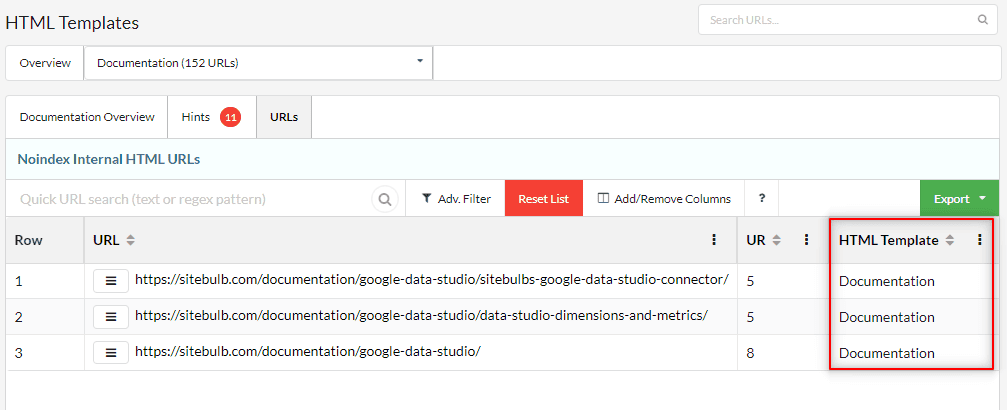Viewport: 1007px width, 410px height.
Task: Select the URLs tab
Action: click(x=284, y=117)
